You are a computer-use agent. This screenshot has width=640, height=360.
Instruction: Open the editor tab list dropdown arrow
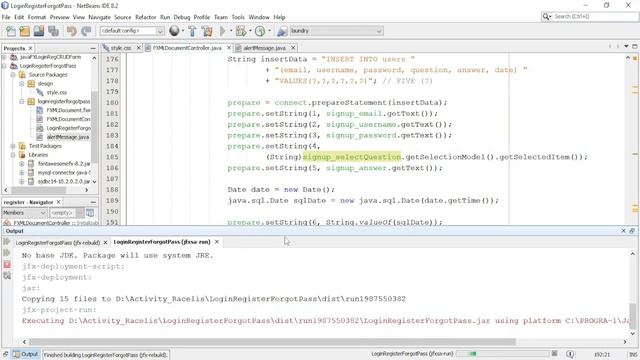pos(627,47)
